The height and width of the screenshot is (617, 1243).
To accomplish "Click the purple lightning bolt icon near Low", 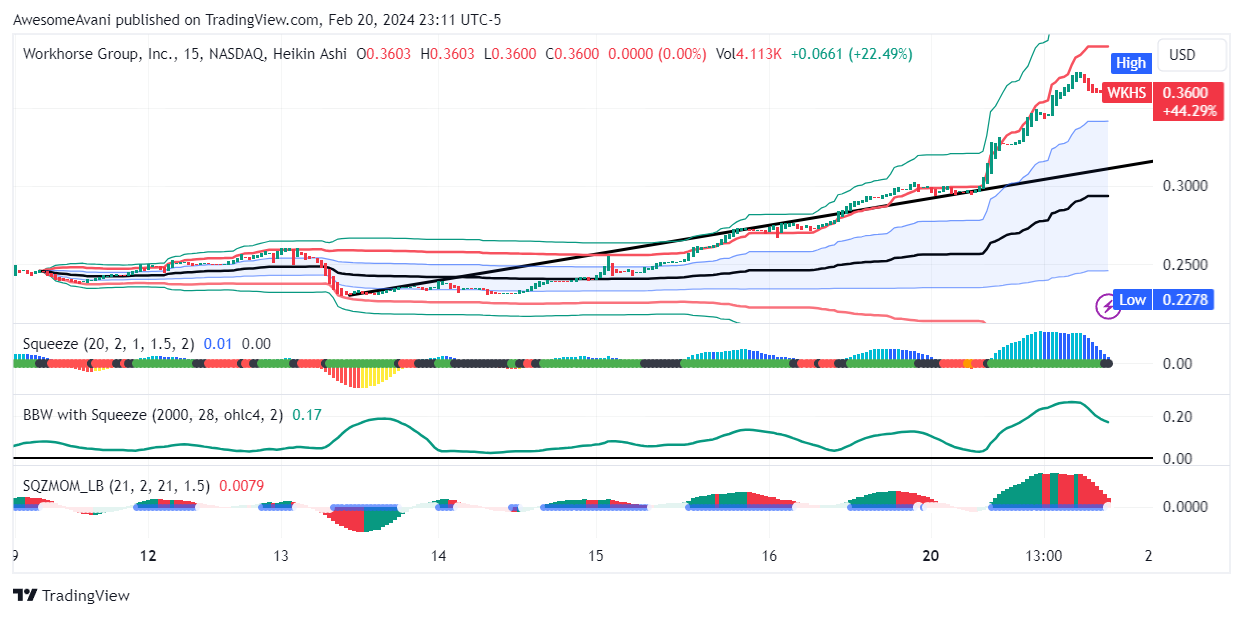I will (x=1107, y=307).
